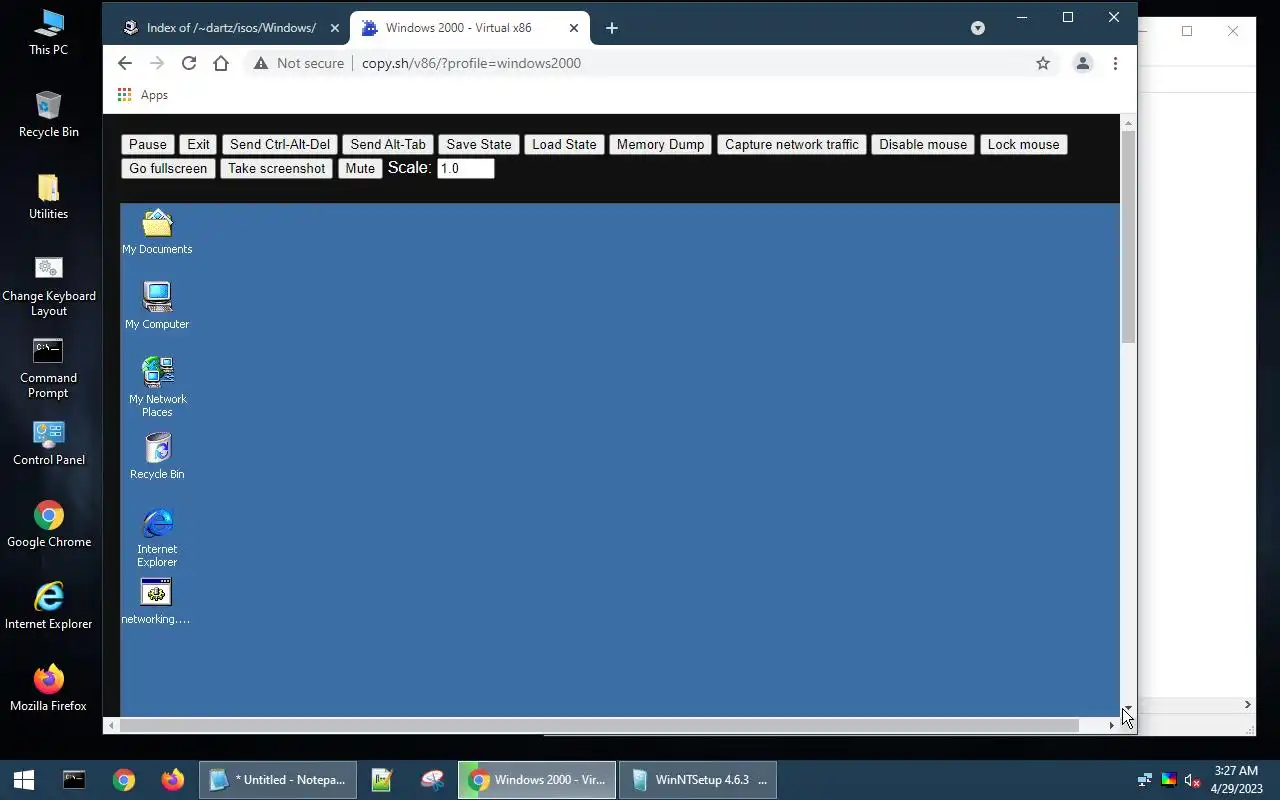Select host desktop Recycle Bin icon

point(48,114)
